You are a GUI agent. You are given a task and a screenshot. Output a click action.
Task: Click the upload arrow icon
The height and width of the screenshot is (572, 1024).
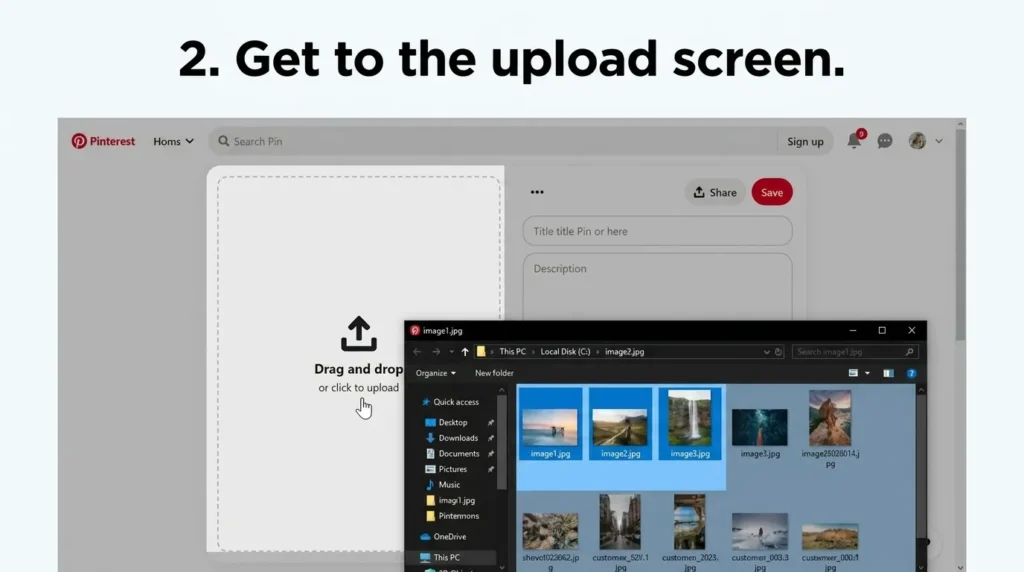pos(359,334)
